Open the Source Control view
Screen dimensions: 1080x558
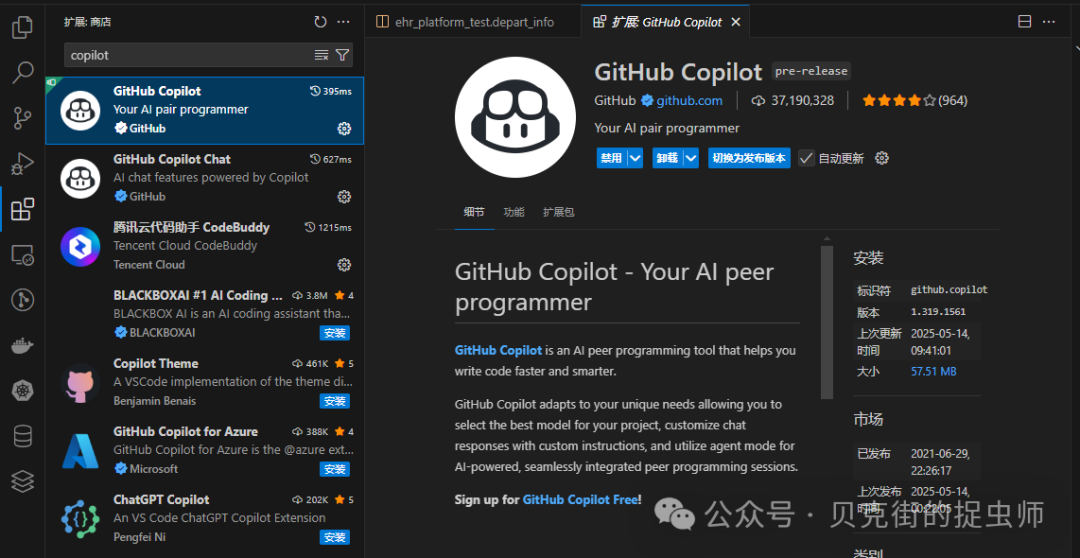[23, 118]
